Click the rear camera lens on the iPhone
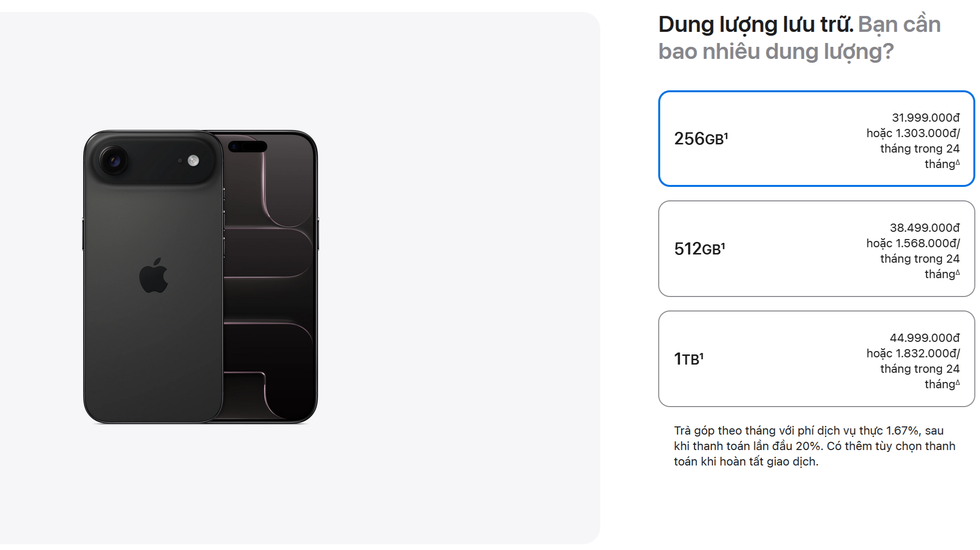 coord(112,159)
